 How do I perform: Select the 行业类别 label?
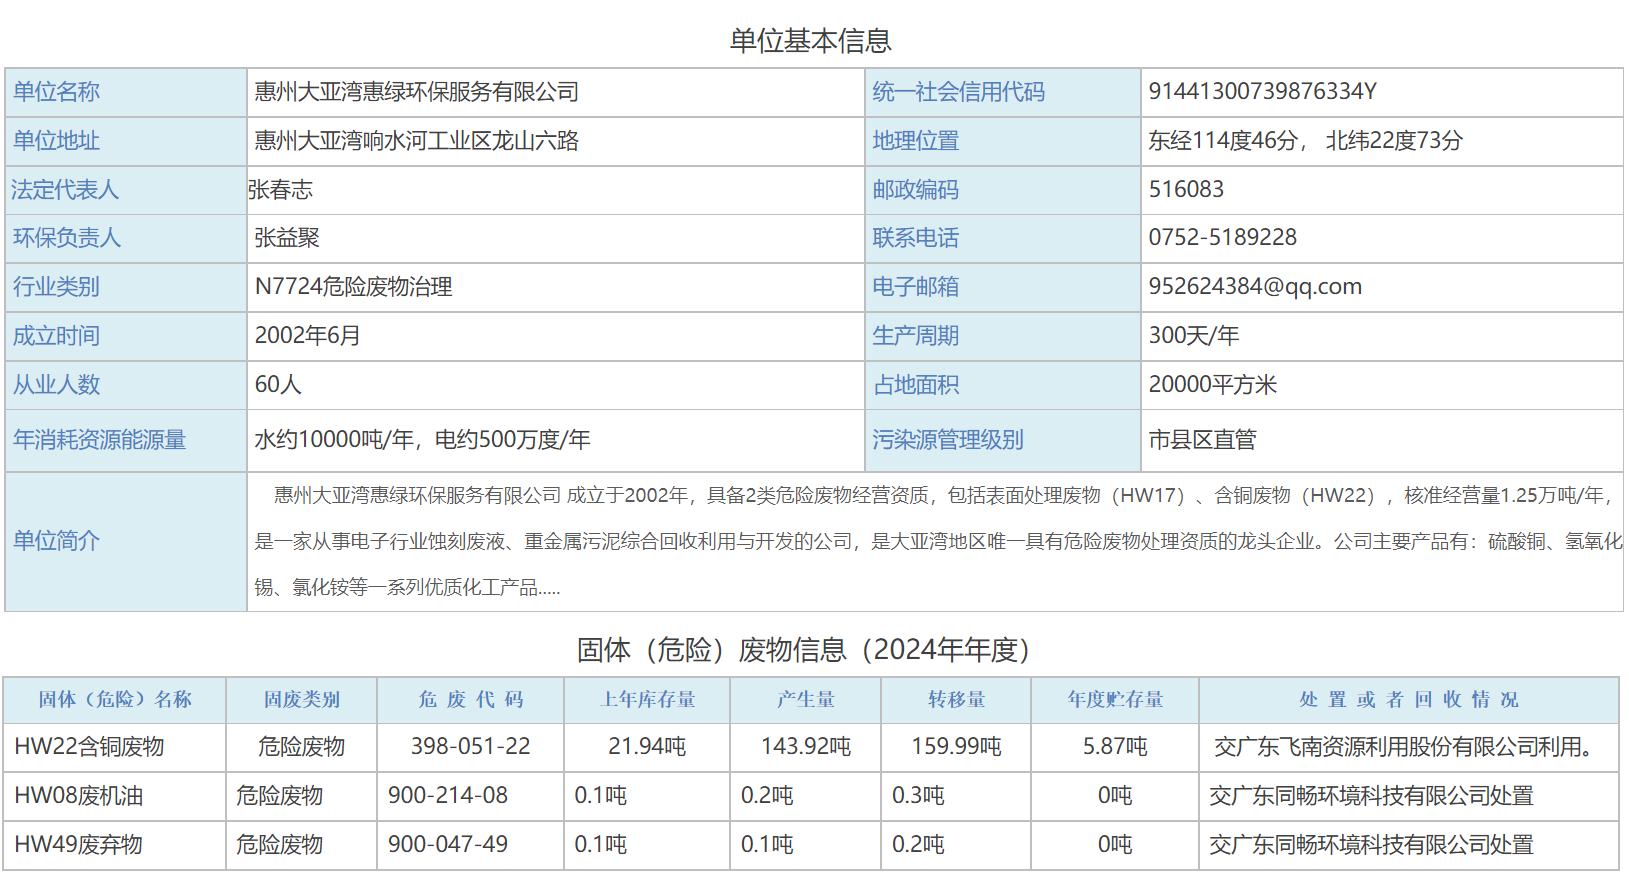56,287
